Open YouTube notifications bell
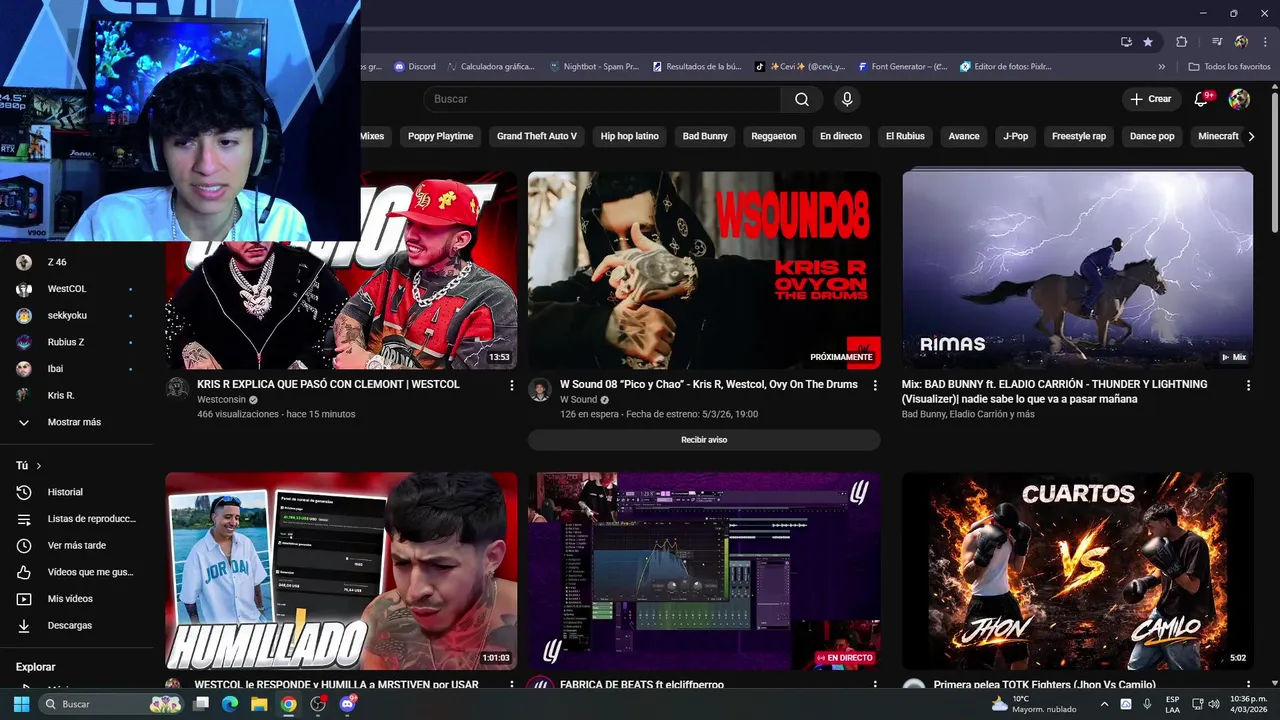The width and height of the screenshot is (1280, 720). tap(1203, 99)
